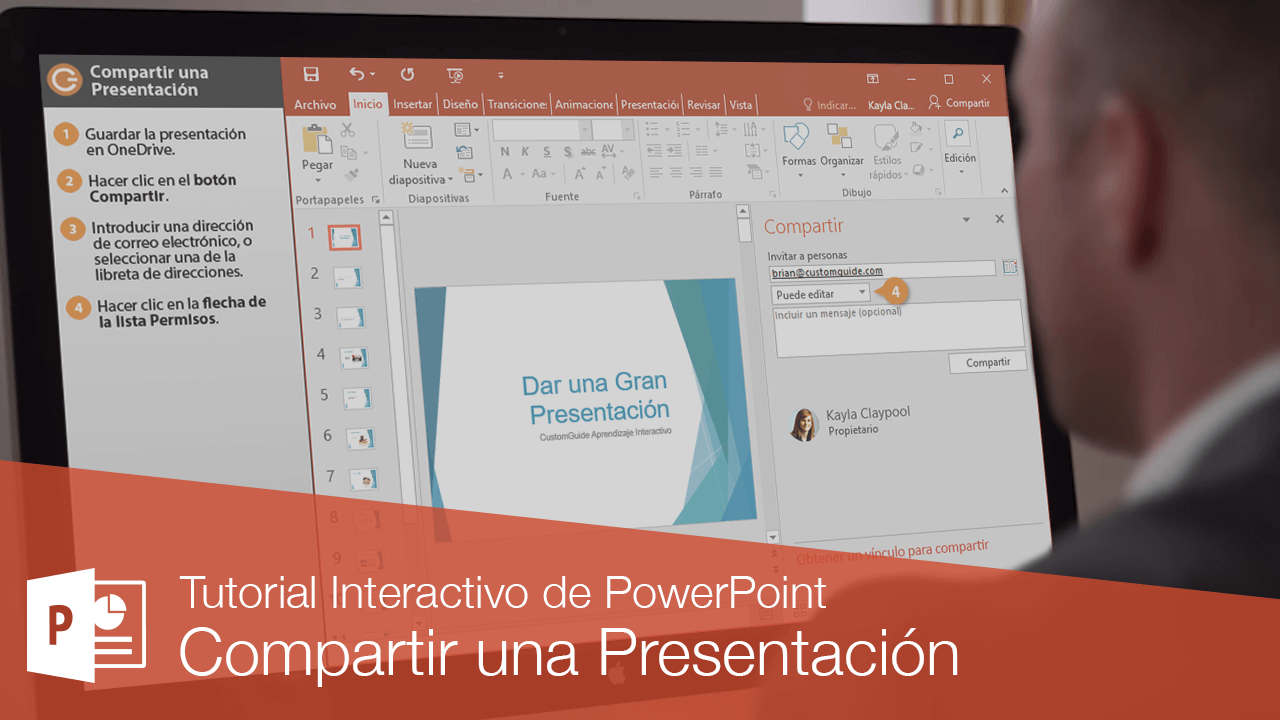1280x720 pixels.
Task: Select slide 2 thumbnail
Action: click(349, 277)
